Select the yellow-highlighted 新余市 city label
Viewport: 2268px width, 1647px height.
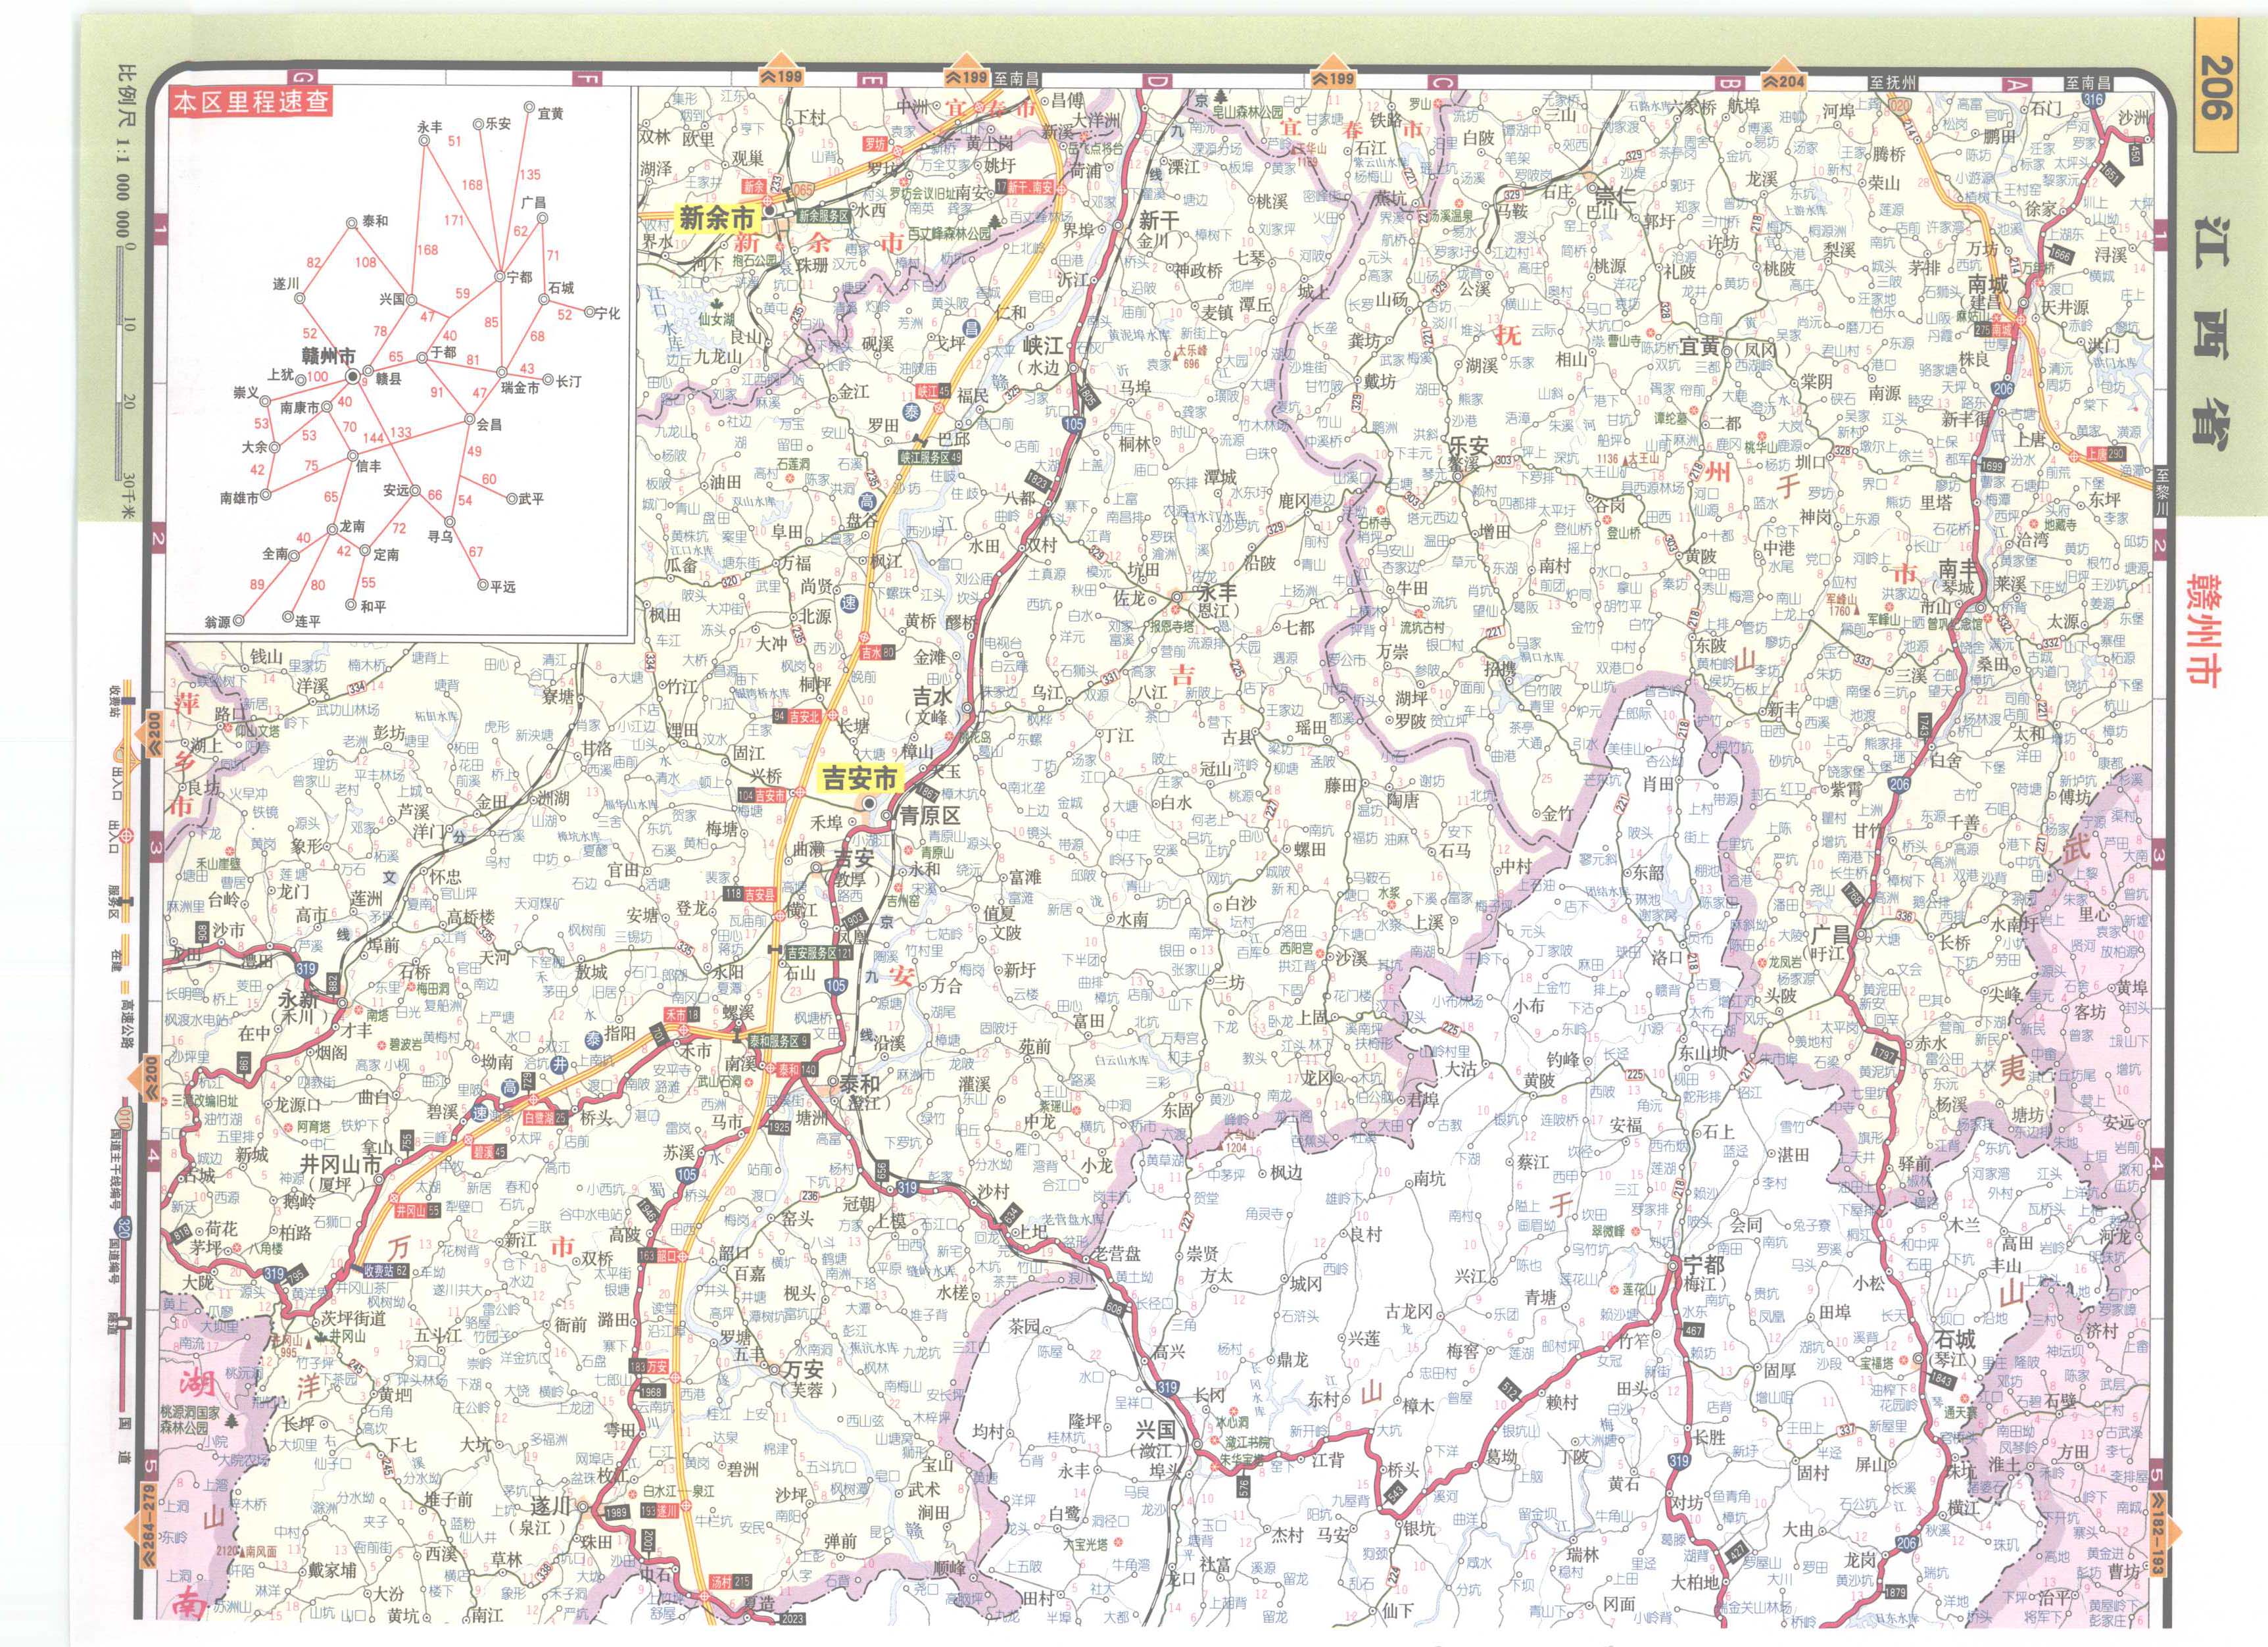717,217
